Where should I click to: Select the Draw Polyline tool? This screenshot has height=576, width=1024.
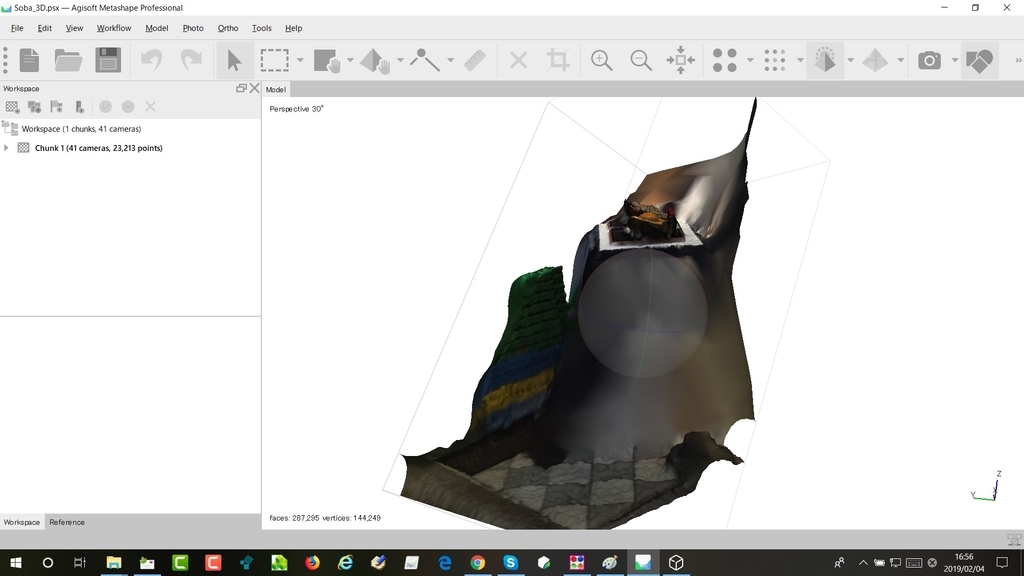425,60
